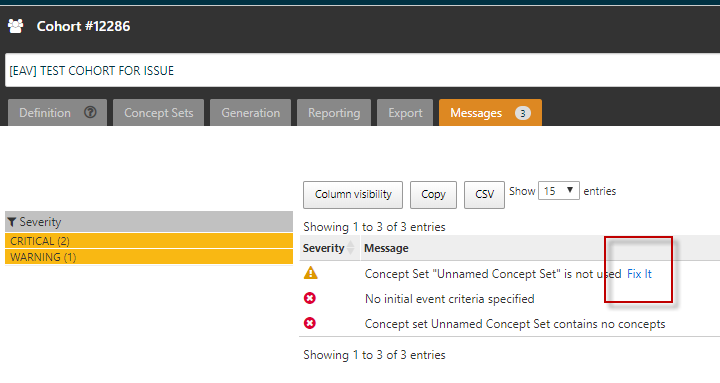Click the Cohort #12286 title text
The image size is (720, 383).
84,26
